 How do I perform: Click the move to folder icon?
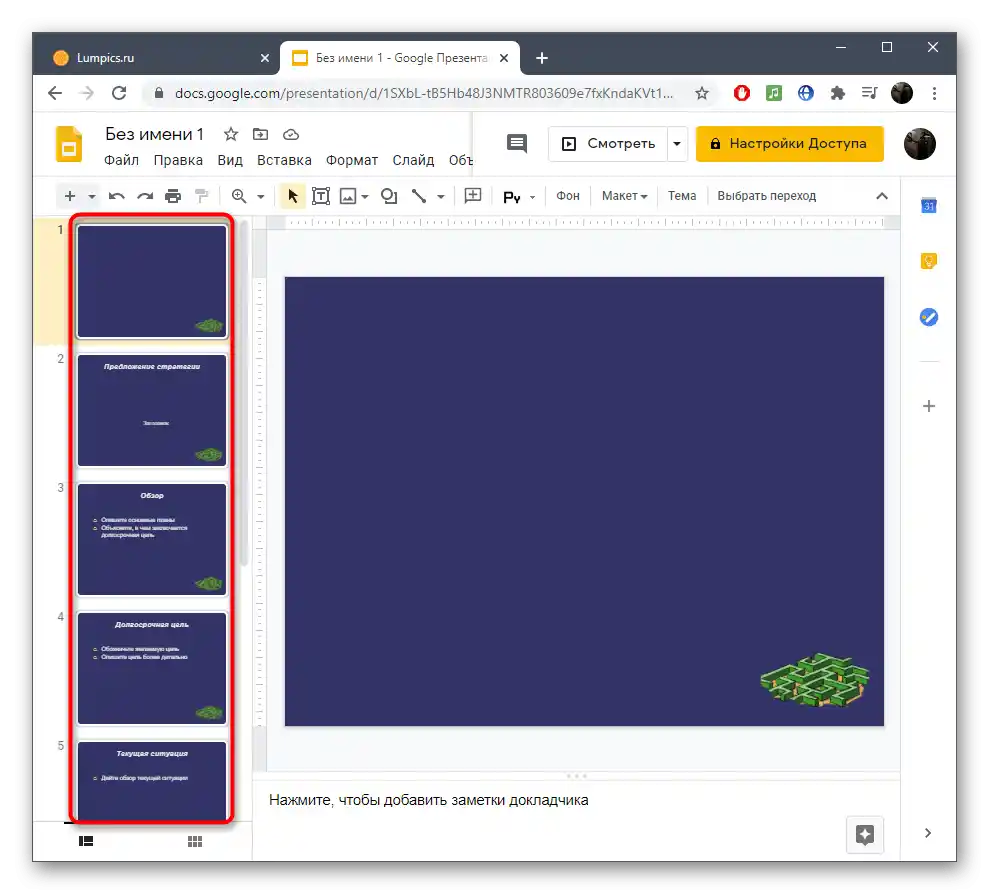tap(260, 134)
